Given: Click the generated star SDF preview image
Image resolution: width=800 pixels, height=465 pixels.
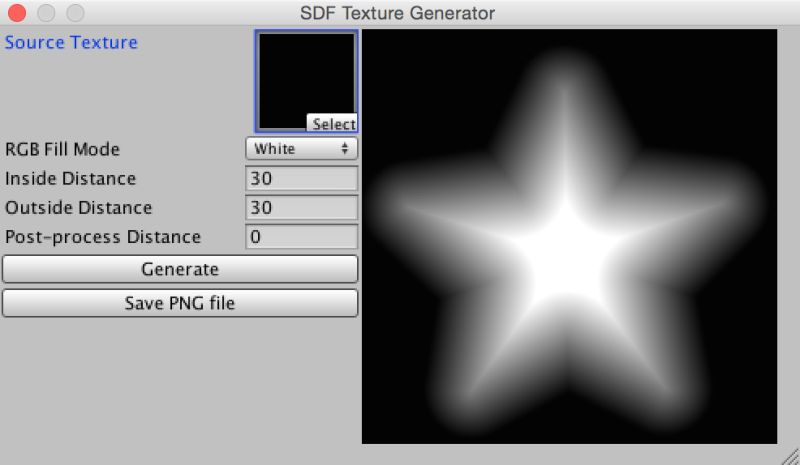Looking at the screenshot, I should pos(569,236).
